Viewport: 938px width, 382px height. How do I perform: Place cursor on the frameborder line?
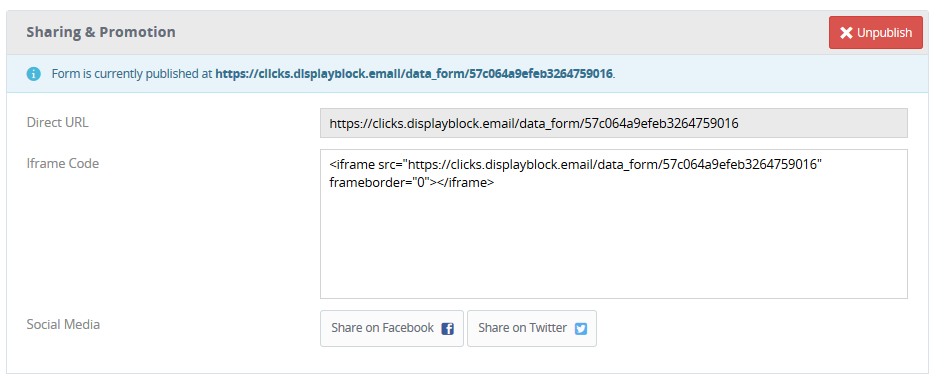click(x=412, y=183)
